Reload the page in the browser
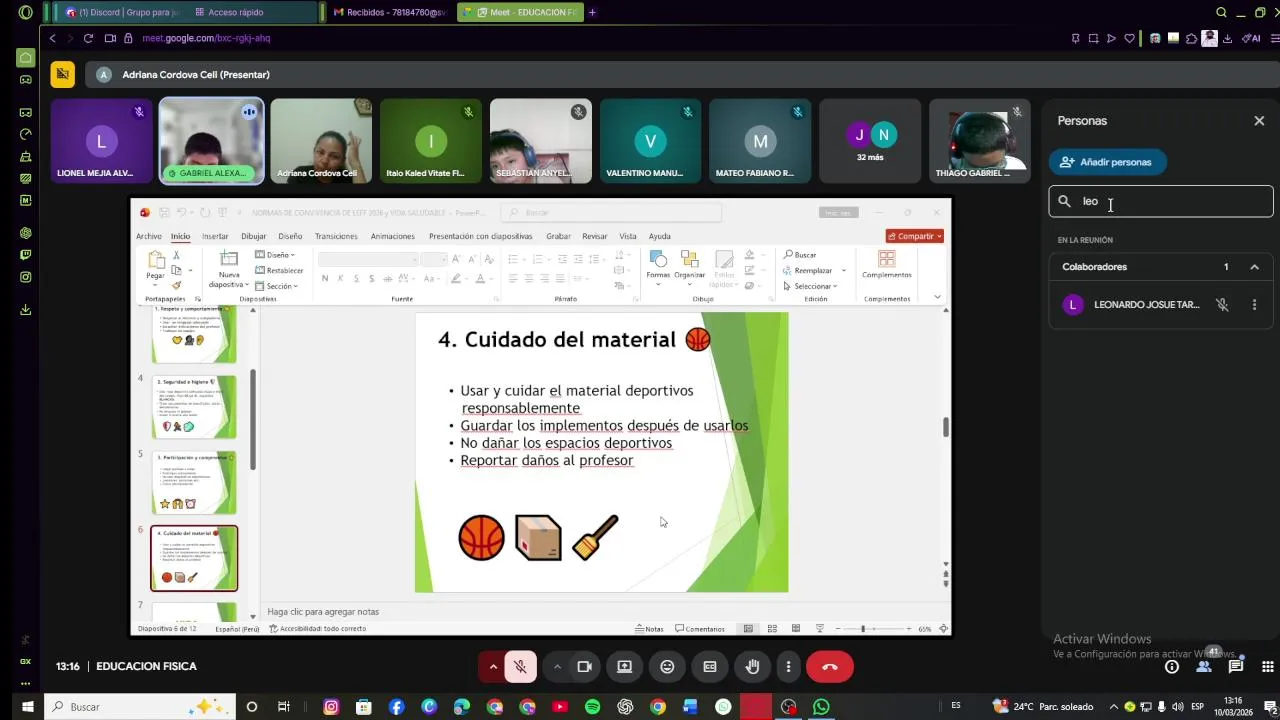 (x=88, y=38)
